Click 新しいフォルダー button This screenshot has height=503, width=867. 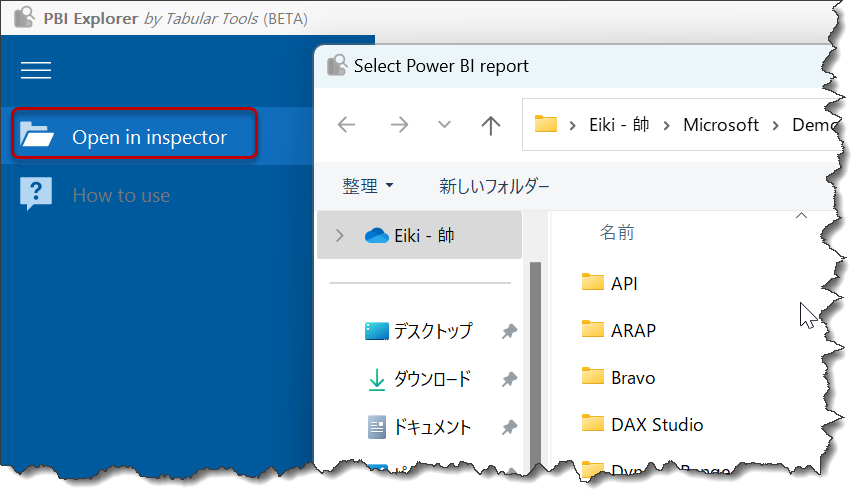(494, 186)
